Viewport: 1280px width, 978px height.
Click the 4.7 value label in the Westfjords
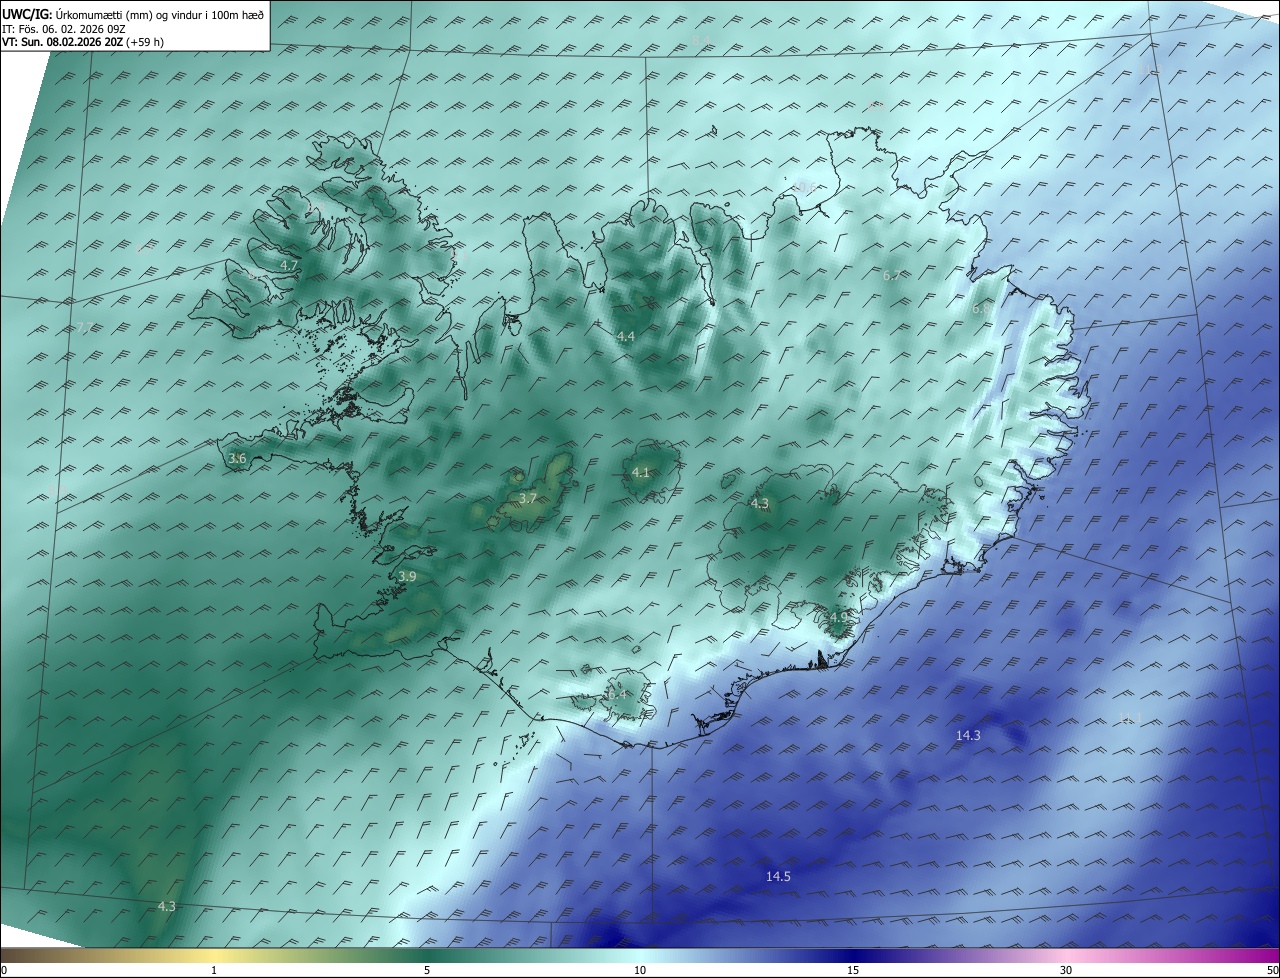coord(289,265)
